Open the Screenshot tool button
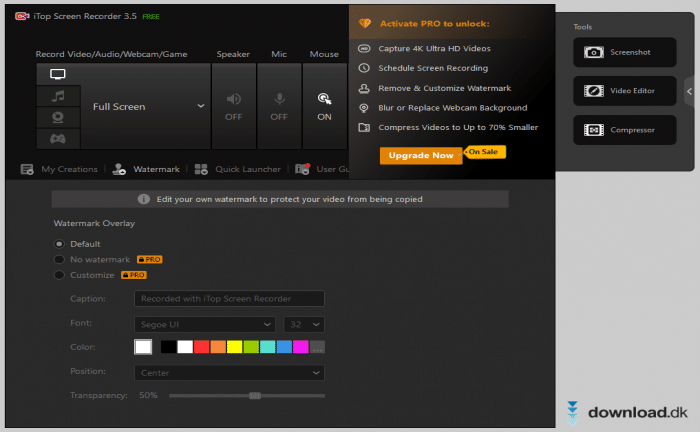Screen dimensions: 700x432 click(625, 52)
